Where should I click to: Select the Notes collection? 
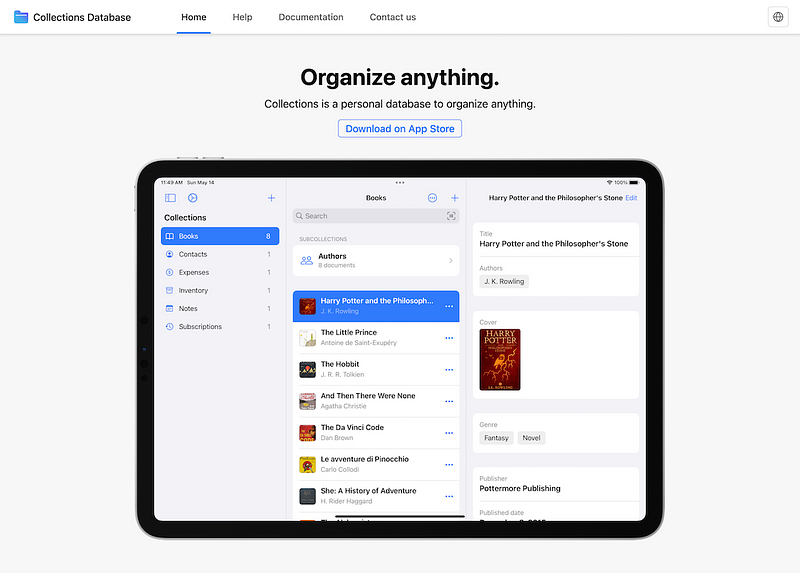pyautogui.click(x=220, y=309)
